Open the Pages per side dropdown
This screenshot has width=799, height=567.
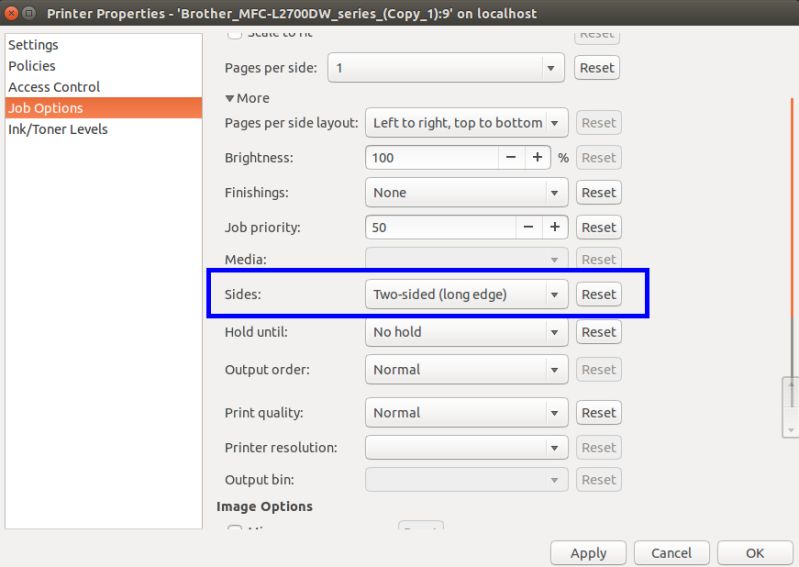446,68
